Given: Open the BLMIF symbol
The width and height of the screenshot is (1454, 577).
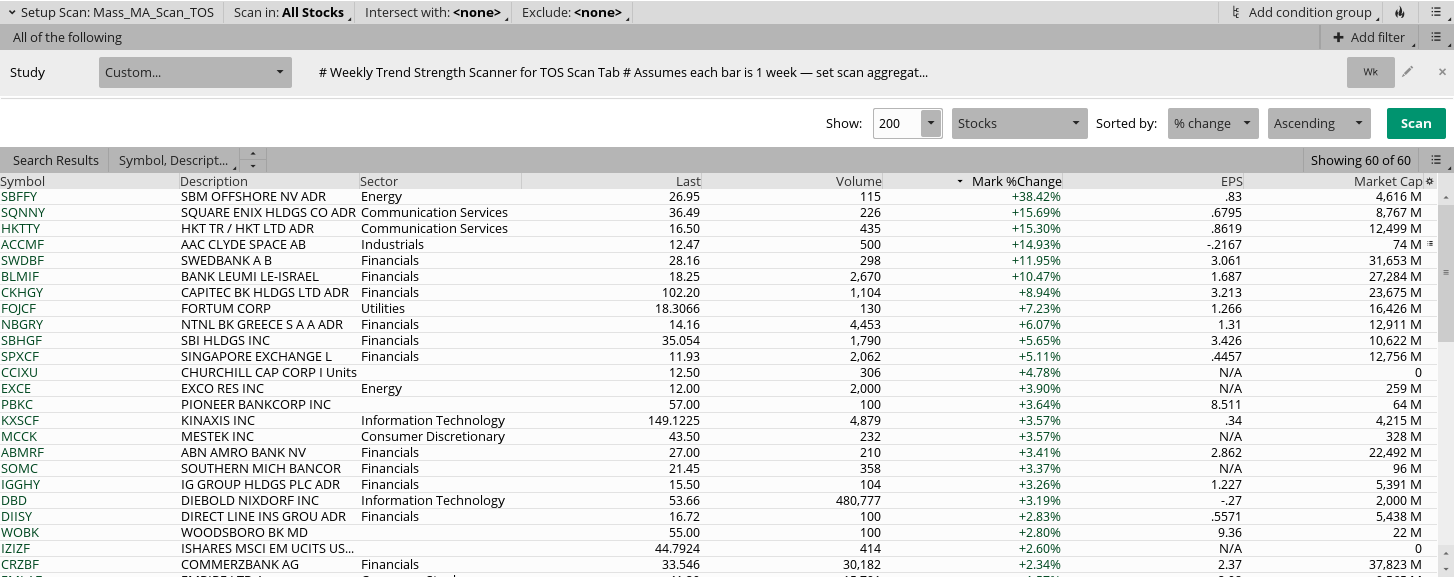Looking at the screenshot, I should tap(20, 276).
